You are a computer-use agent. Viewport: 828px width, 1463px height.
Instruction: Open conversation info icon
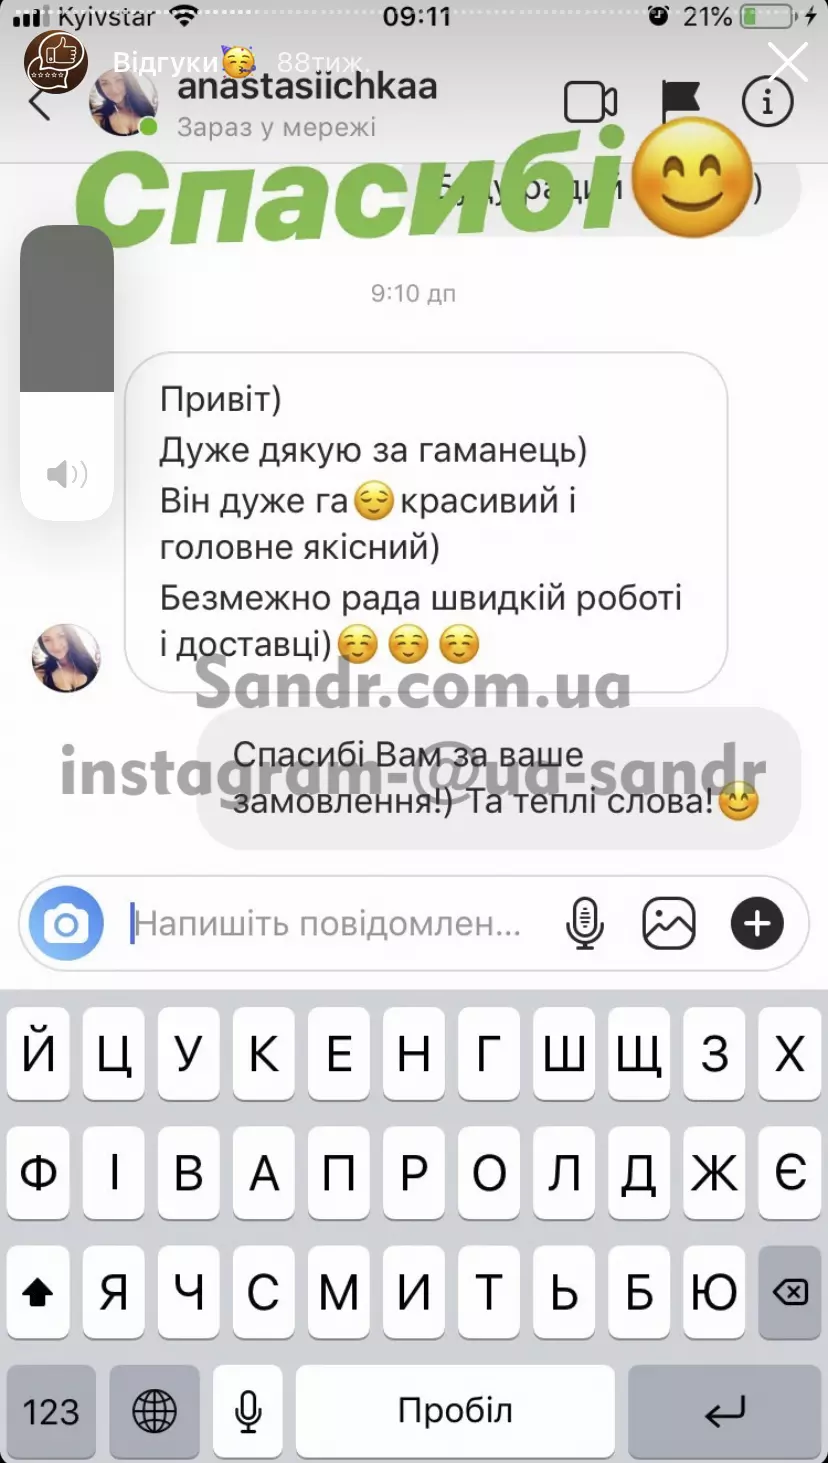(767, 102)
